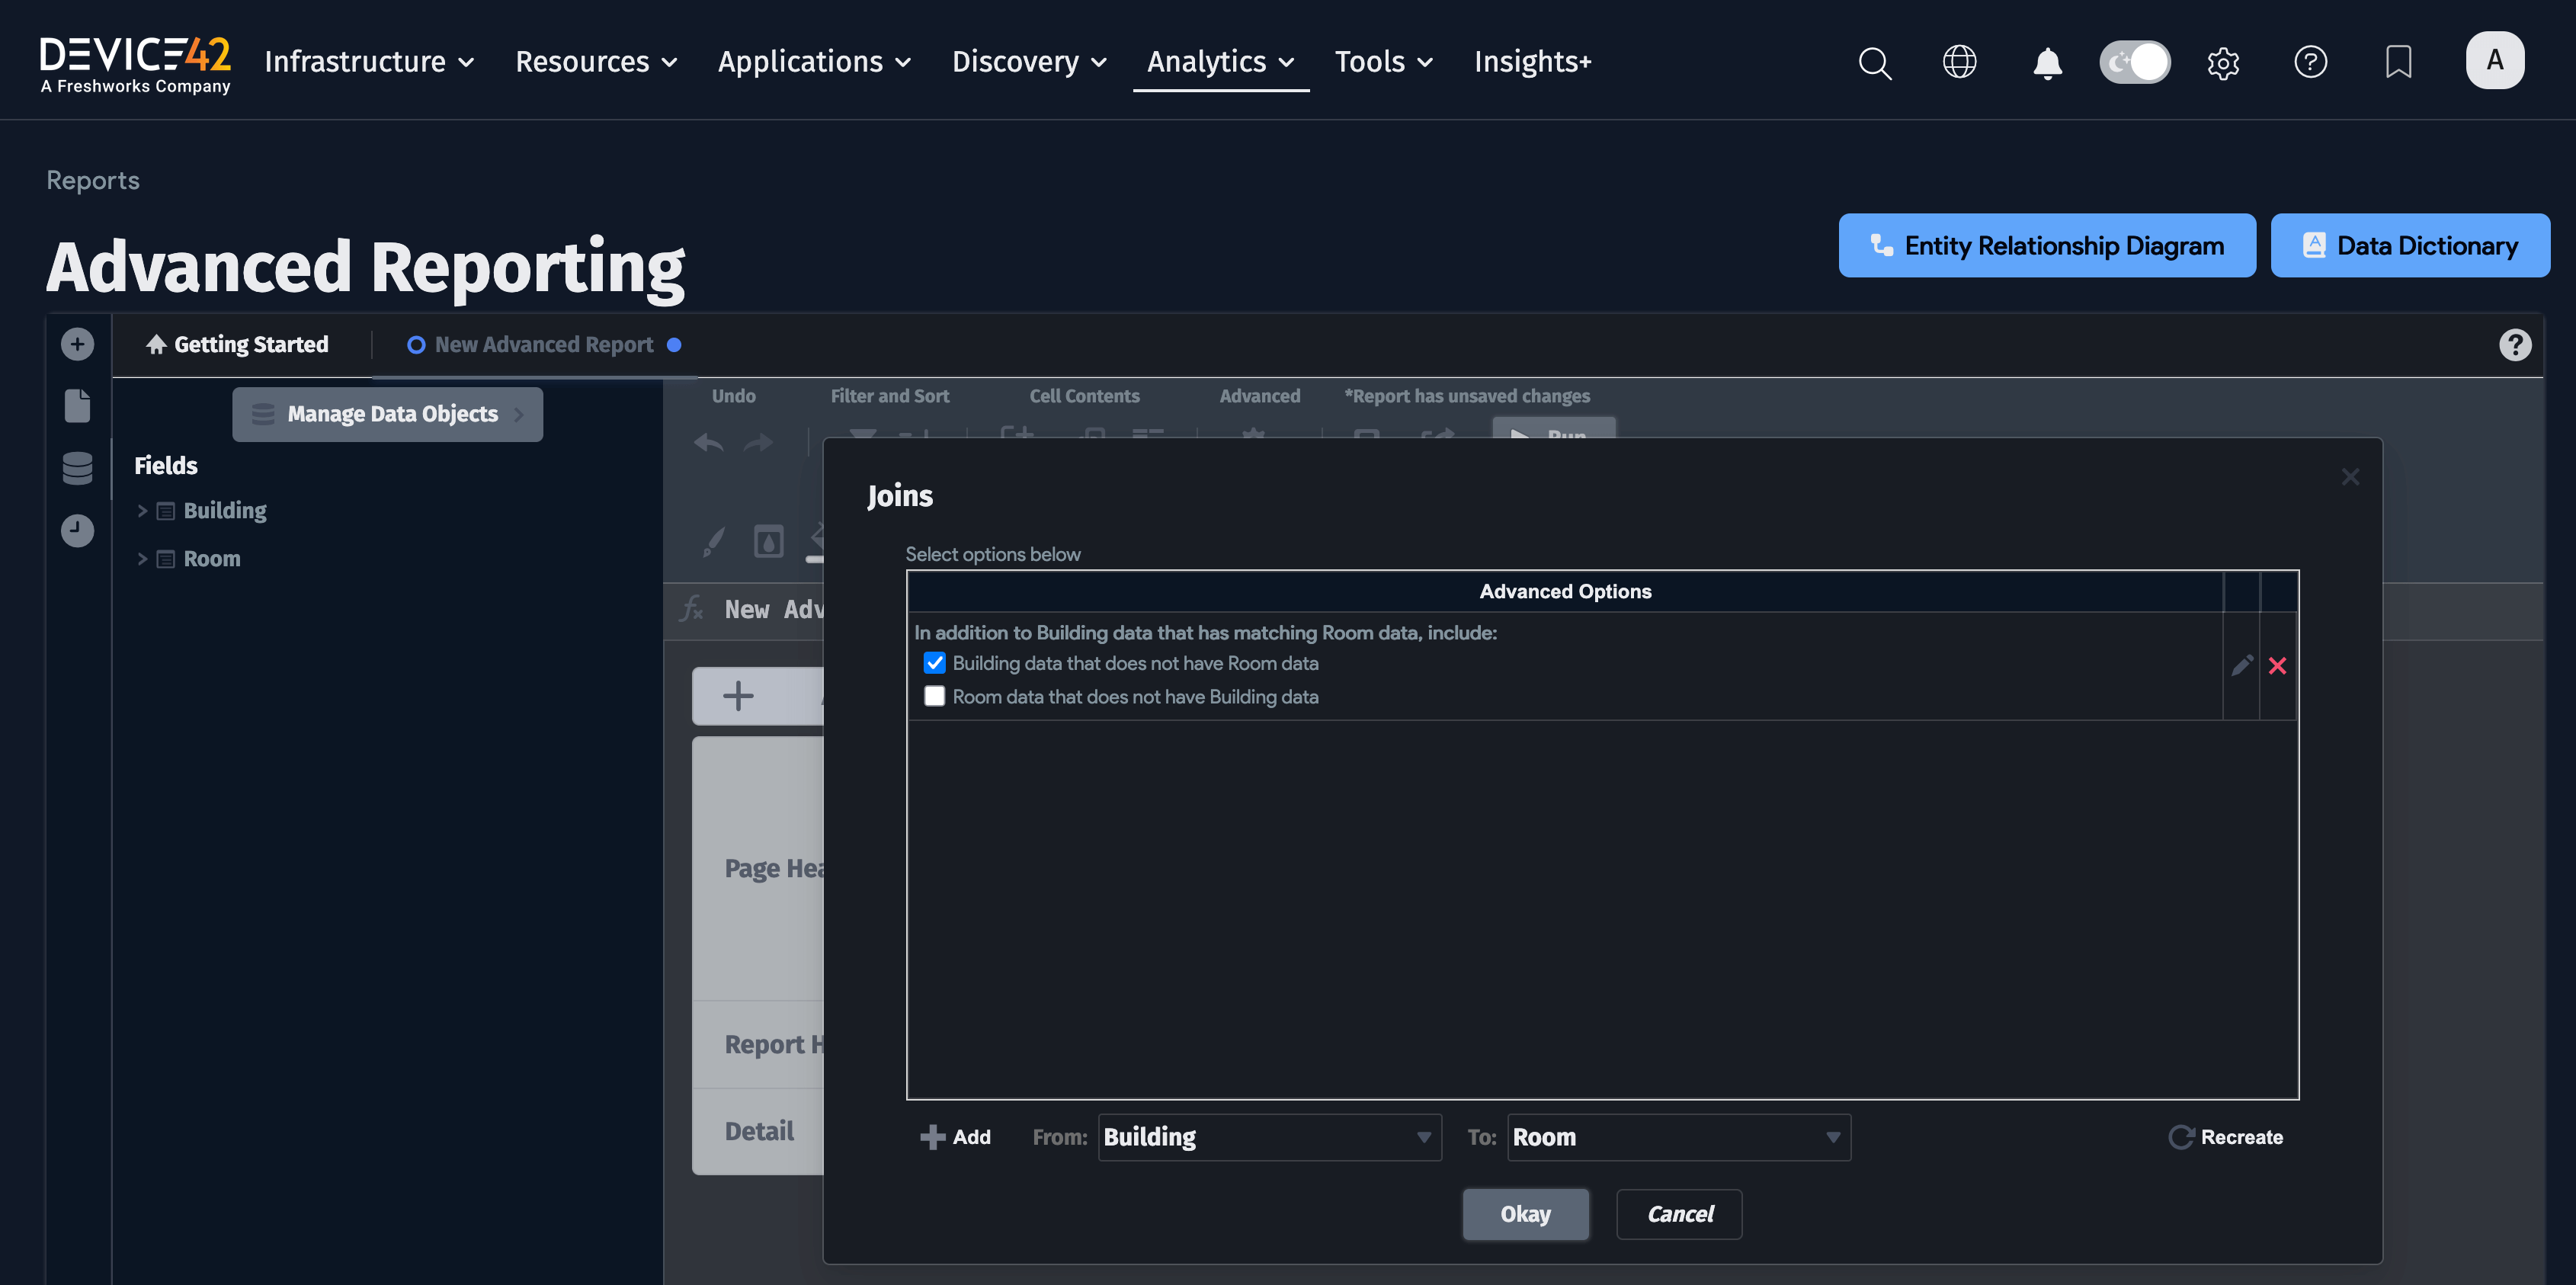Switch to the New Advanced Report tab
This screenshot has width=2576, height=1285.
[544, 344]
